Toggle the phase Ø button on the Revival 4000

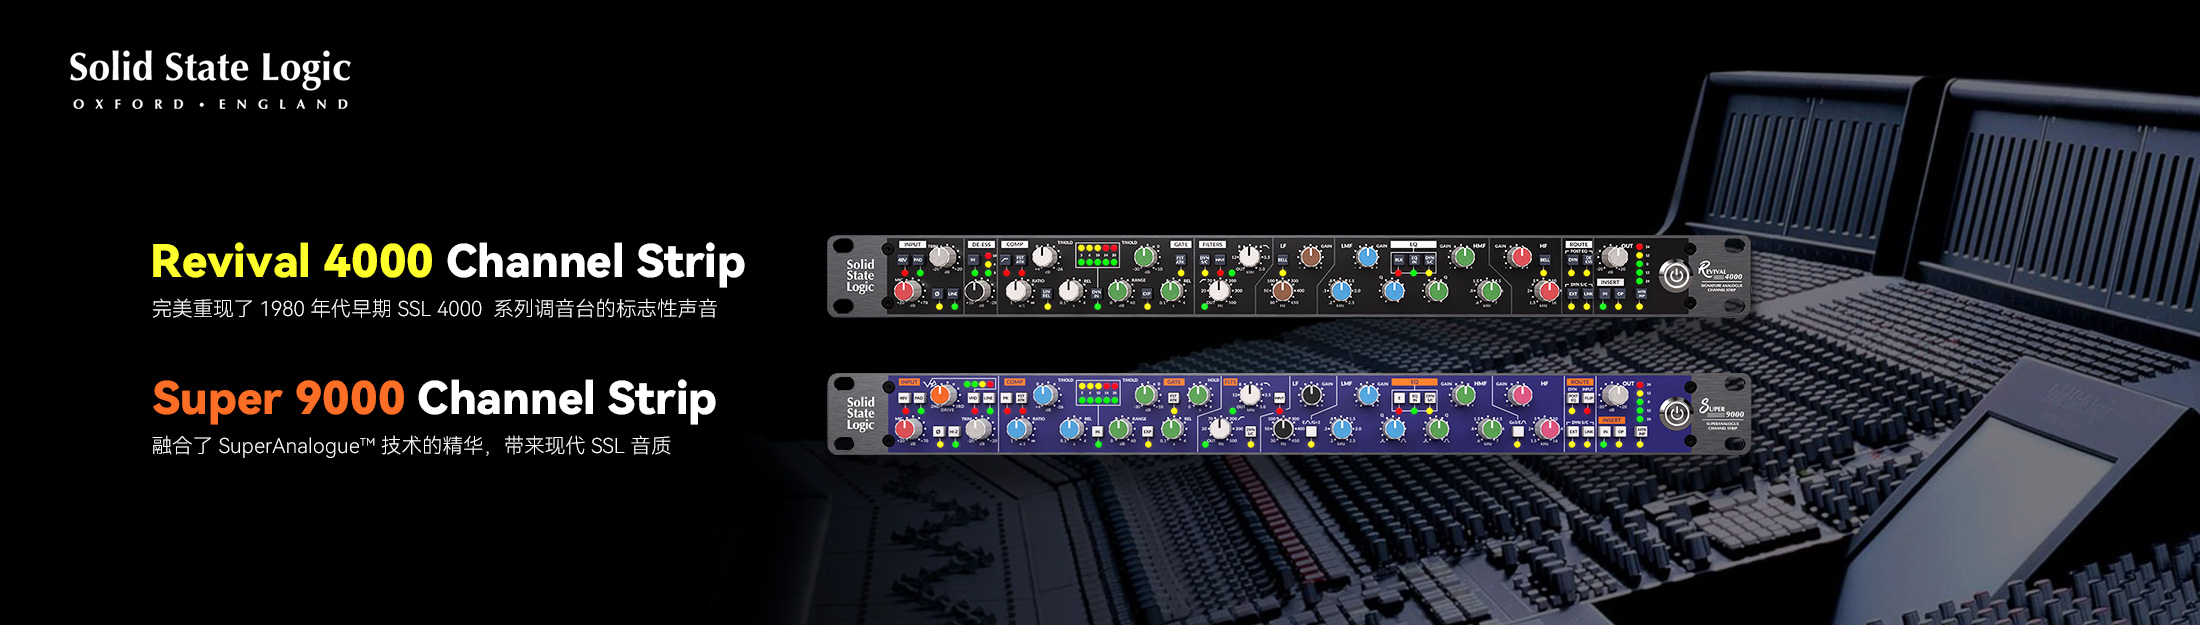tap(938, 294)
